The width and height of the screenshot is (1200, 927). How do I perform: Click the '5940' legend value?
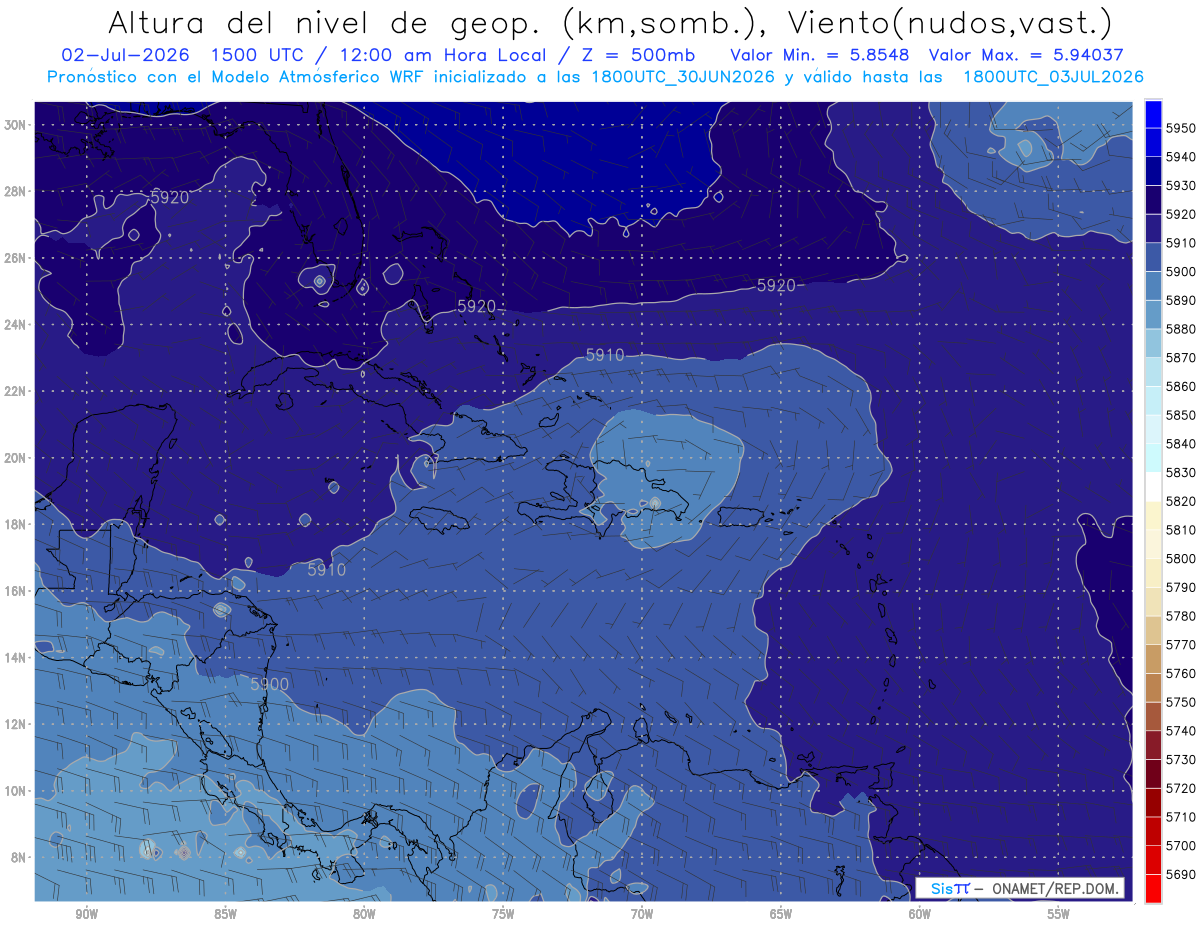(x=1180, y=157)
